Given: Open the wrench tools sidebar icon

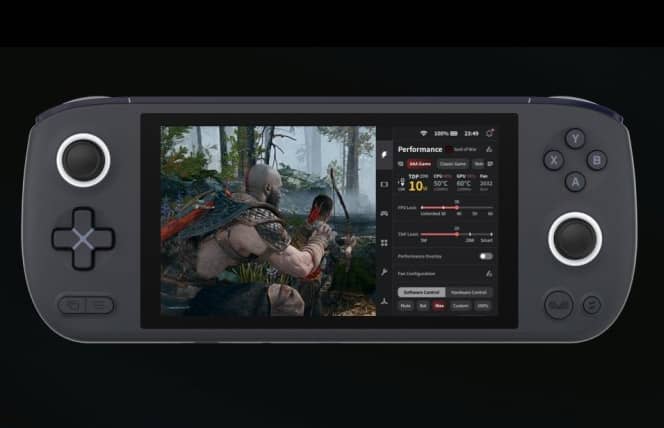Looking at the screenshot, I should click(x=385, y=270).
